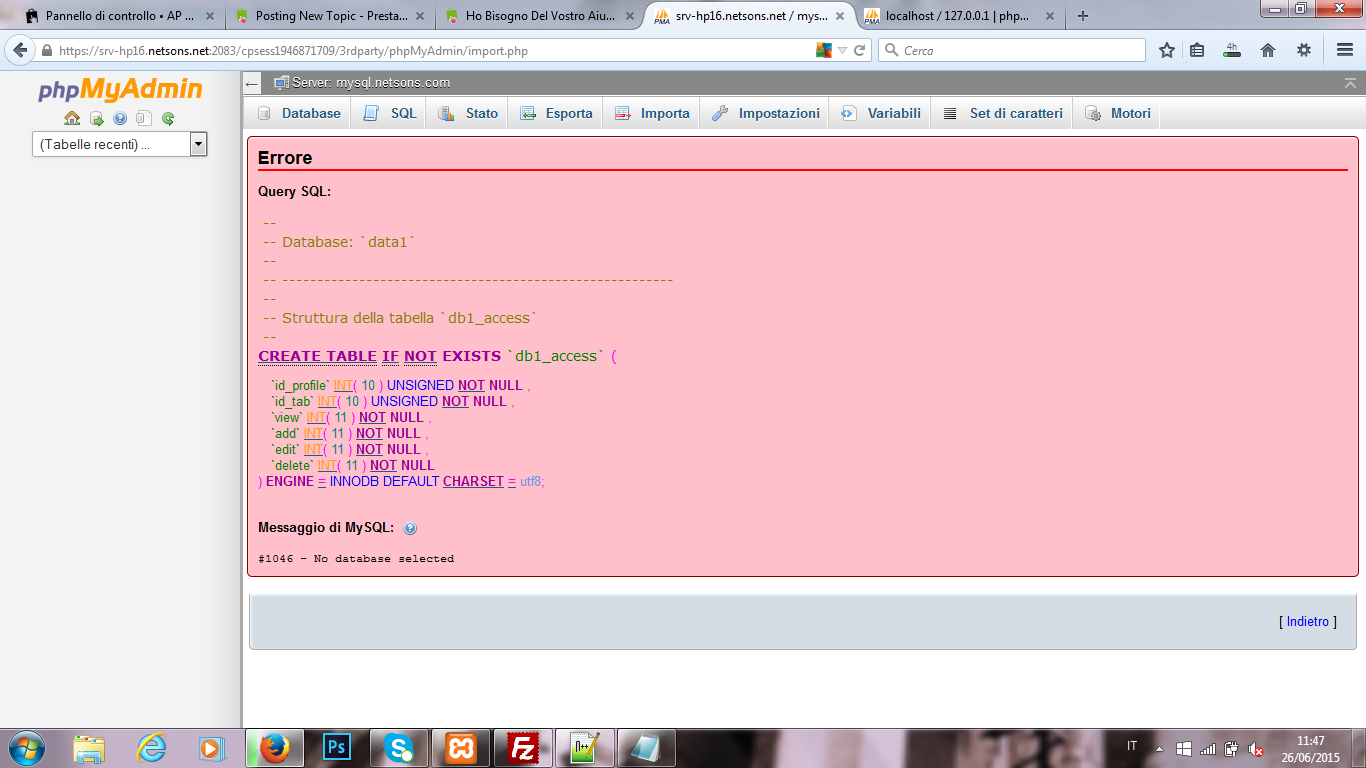Open the Firefox hamburger menu
The image size is (1366, 768).
coord(1345,50)
